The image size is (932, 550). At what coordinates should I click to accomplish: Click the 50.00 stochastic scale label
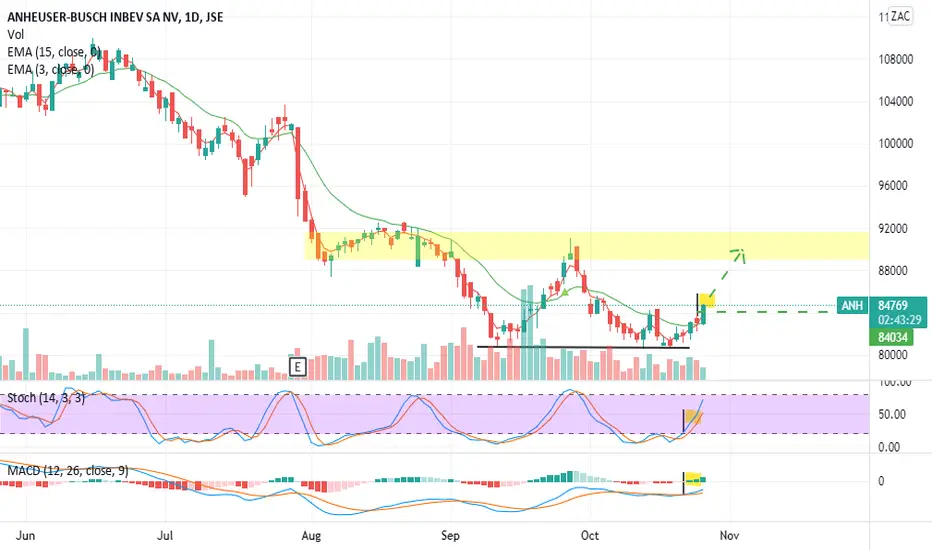tap(892, 414)
